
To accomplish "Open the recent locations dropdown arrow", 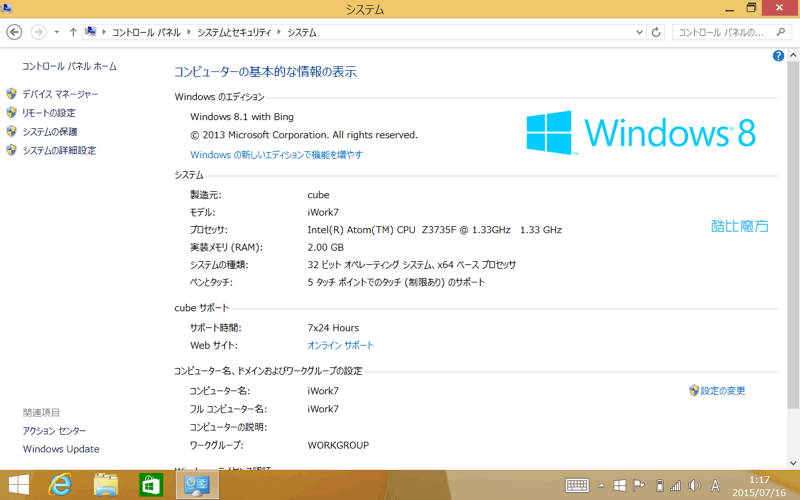I will click(x=56, y=32).
